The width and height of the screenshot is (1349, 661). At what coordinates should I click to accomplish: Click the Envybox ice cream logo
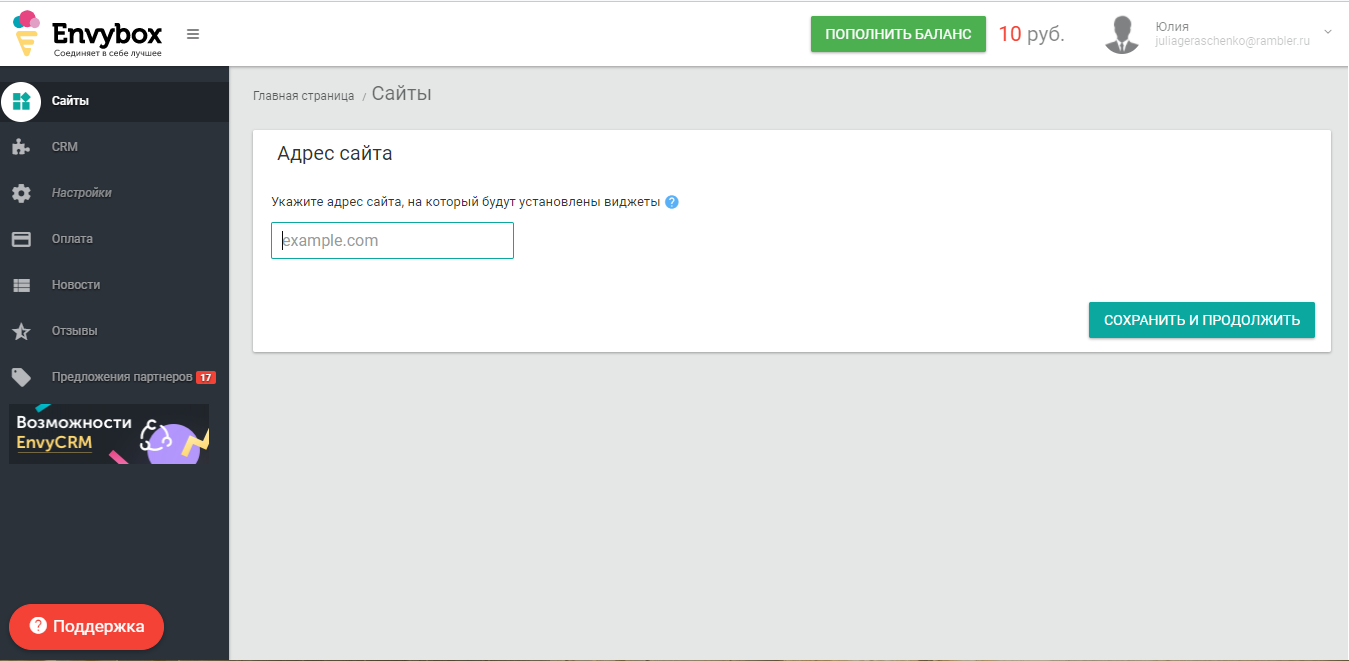pos(27,32)
